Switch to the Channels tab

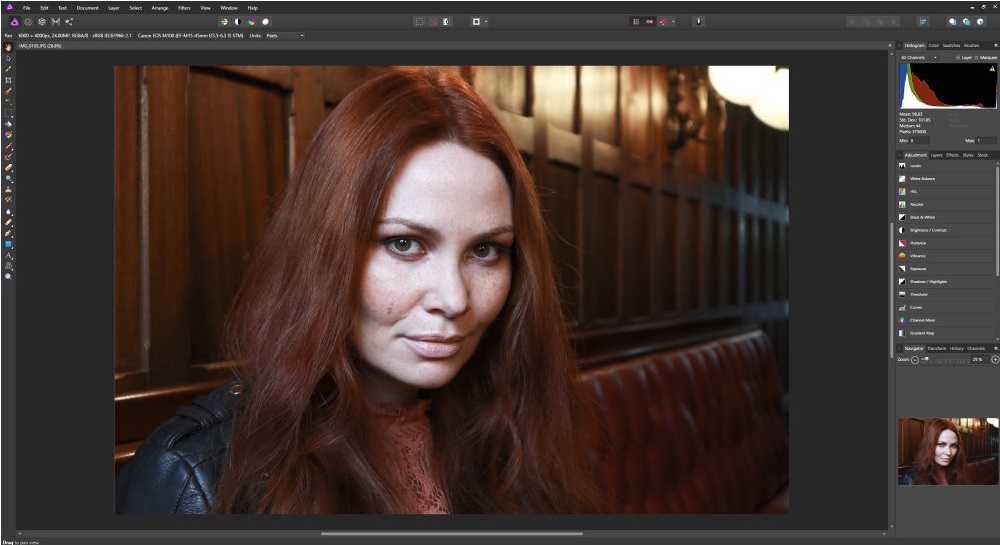976,349
